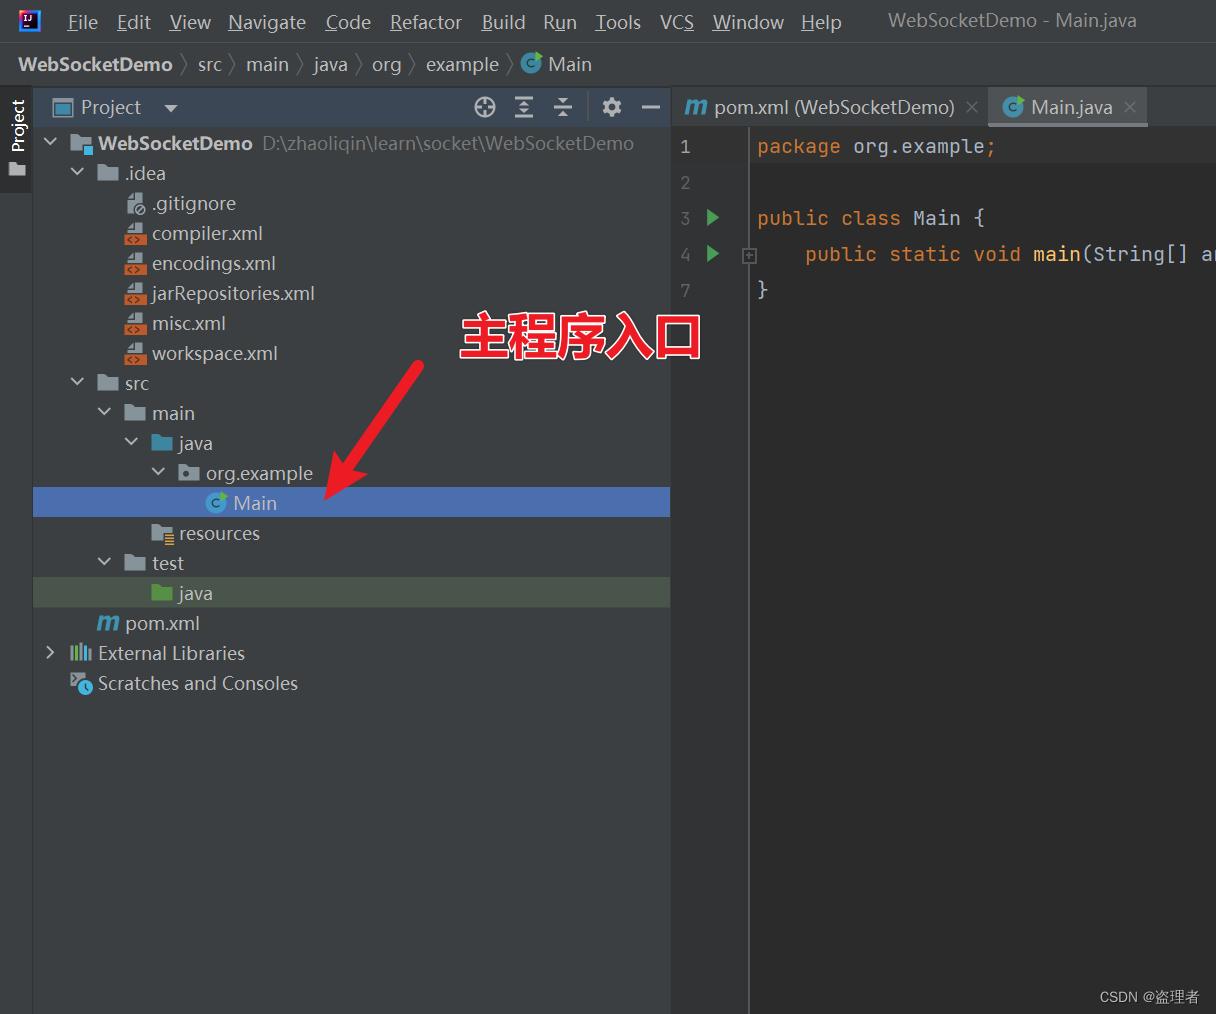1216x1014 pixels.
Task: Open the Edit menu
Action: click(133, 22)
